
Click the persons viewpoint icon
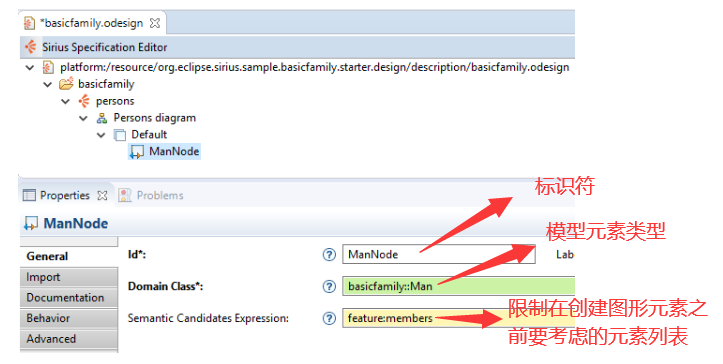84,101
